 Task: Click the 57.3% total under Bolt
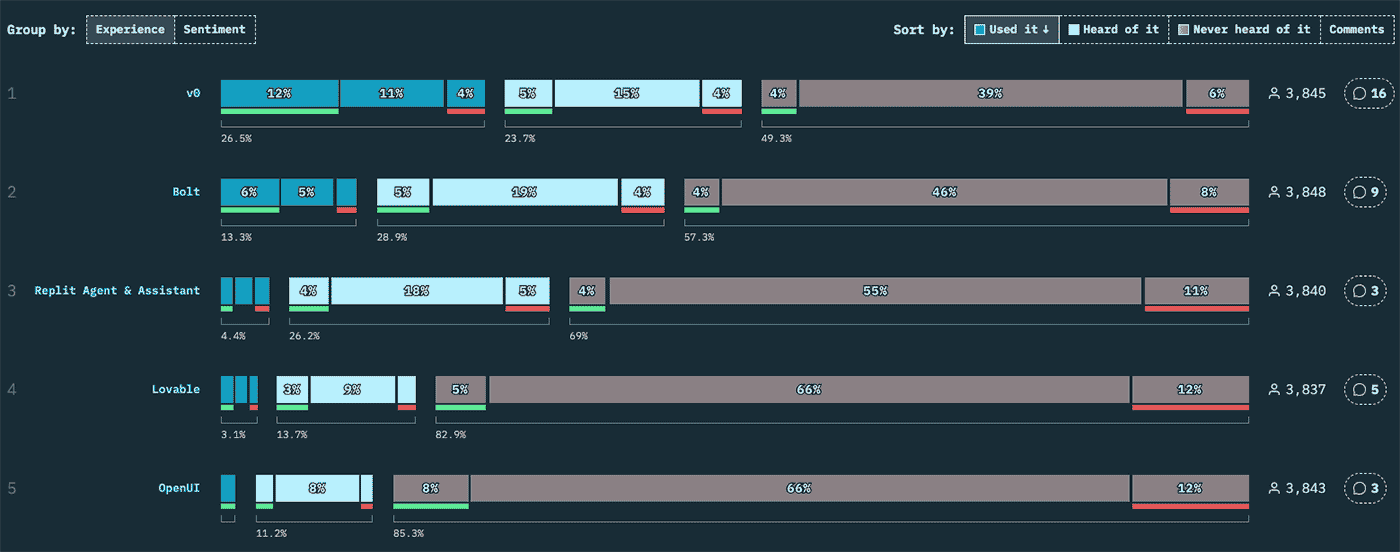(699, 237)
